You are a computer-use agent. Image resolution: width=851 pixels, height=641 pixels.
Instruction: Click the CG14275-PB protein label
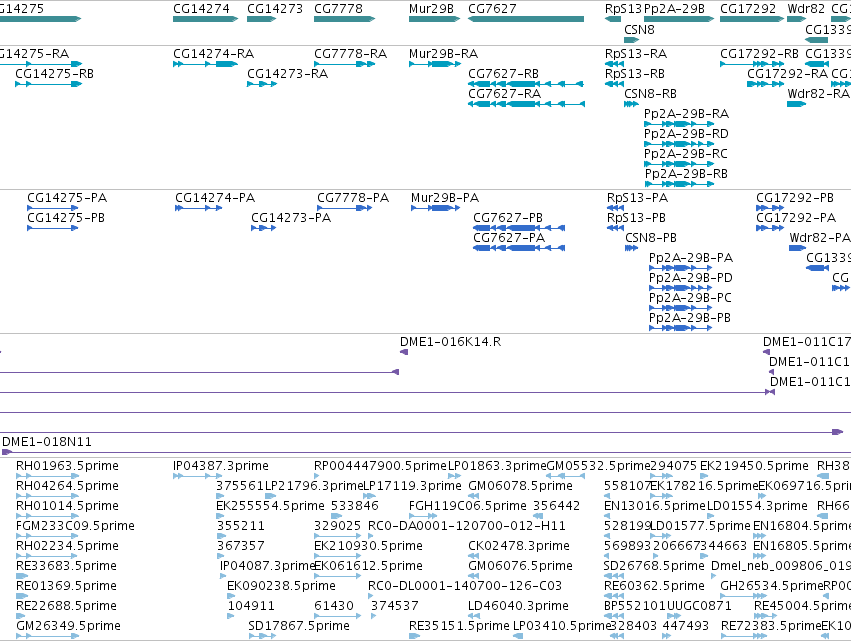tap(66, 218)
